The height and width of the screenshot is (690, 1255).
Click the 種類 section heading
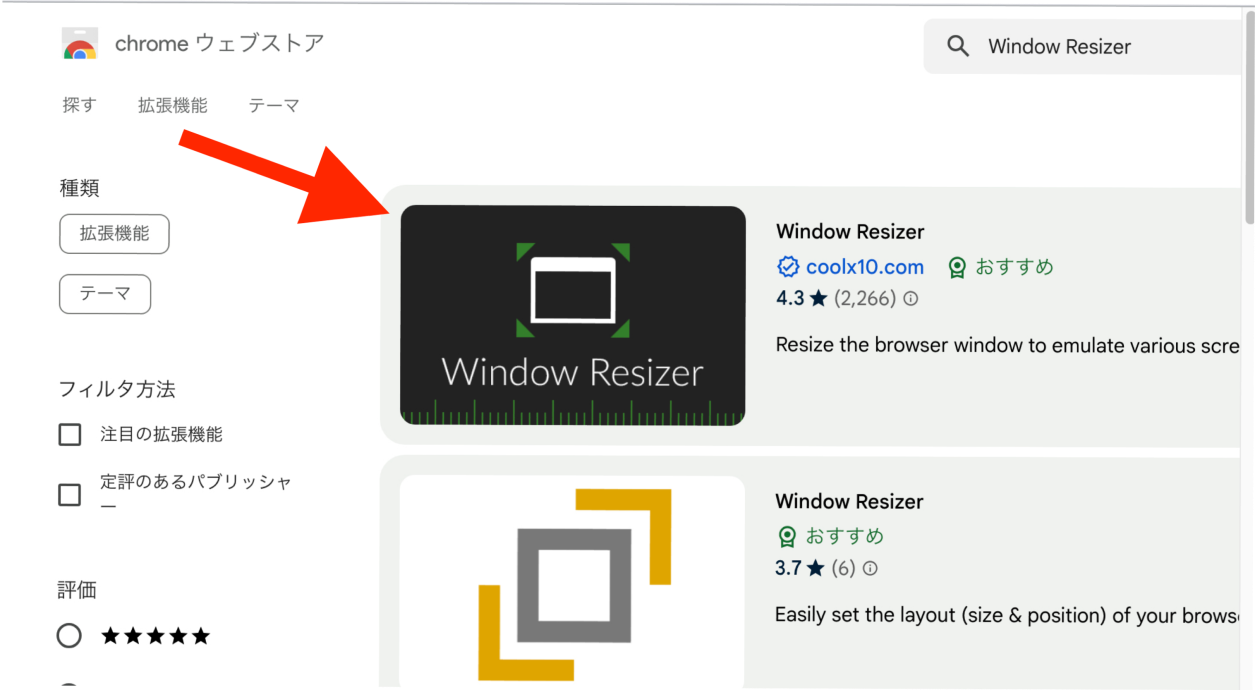tap(79, 188)
